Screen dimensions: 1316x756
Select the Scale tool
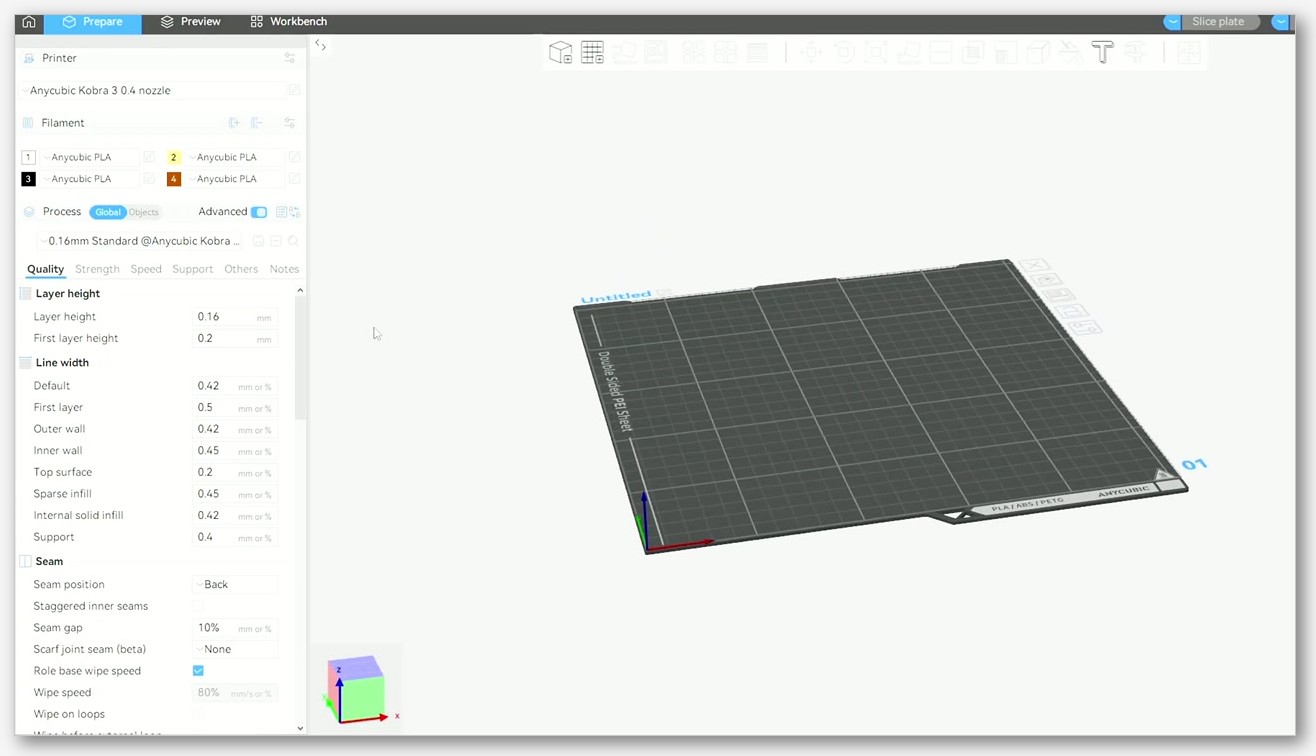[x=876, y=52]
